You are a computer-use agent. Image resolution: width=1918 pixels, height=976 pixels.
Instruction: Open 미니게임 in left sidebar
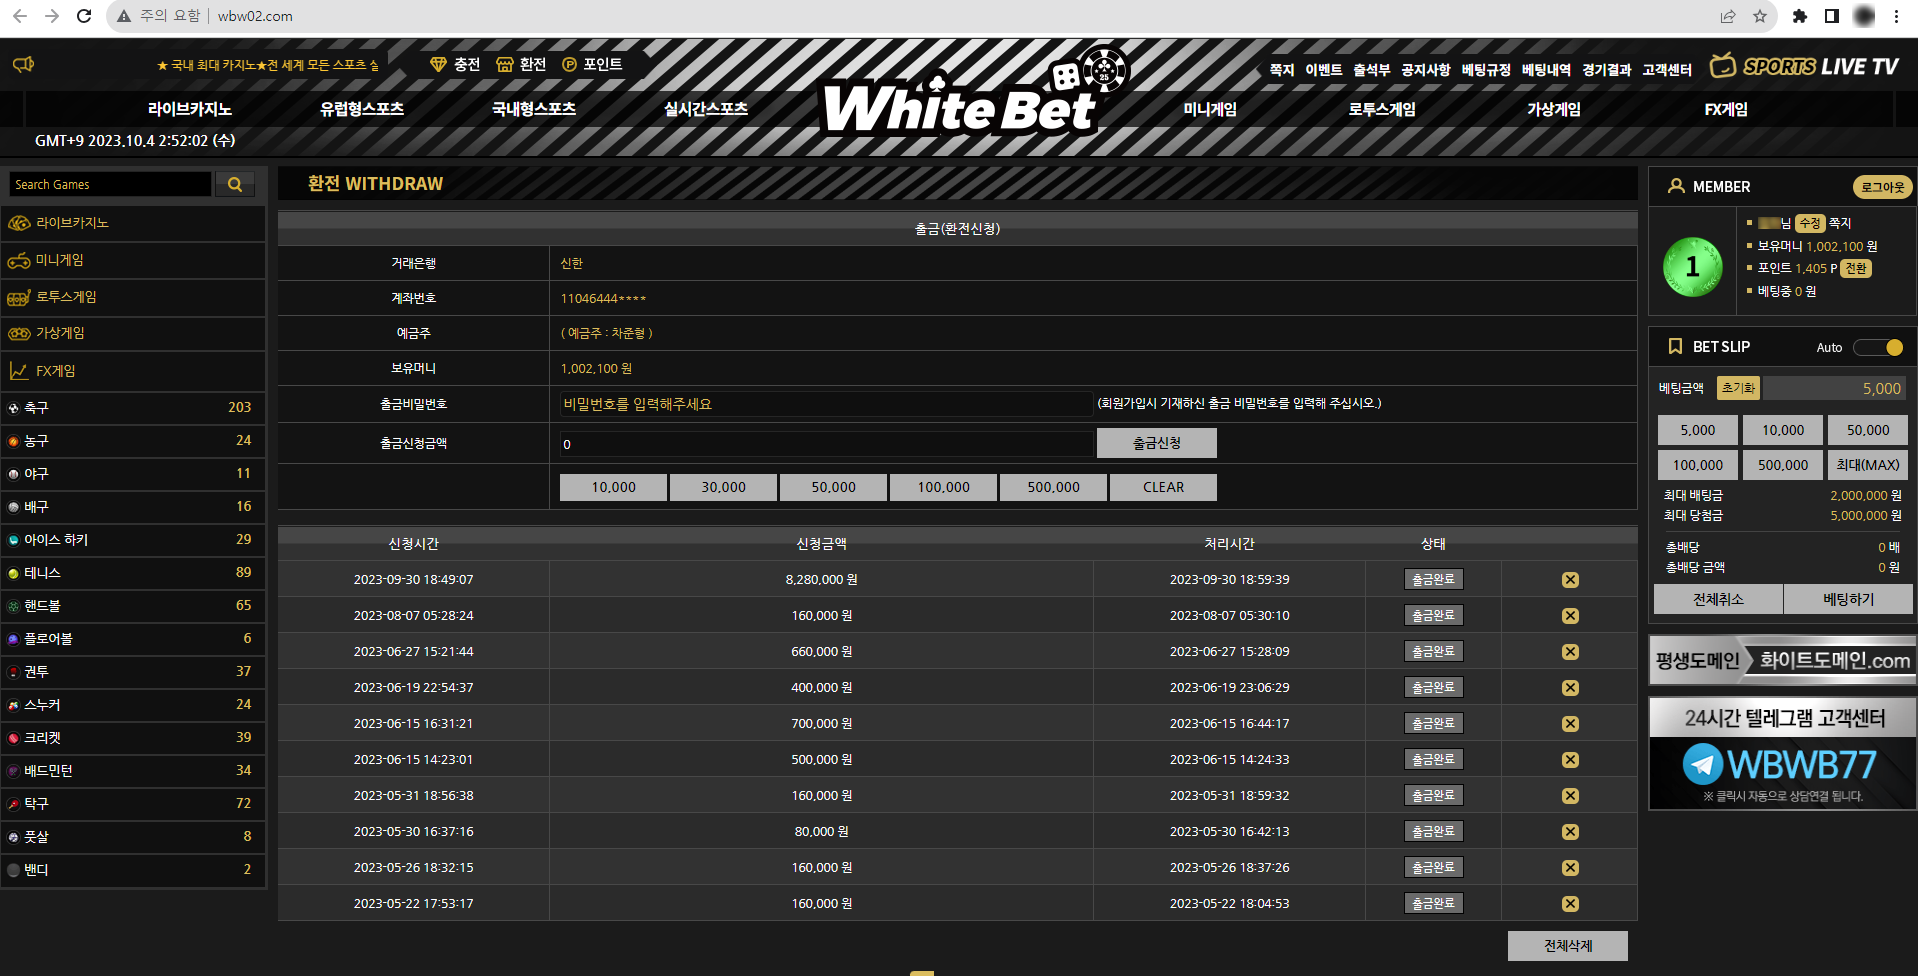pyautogui.click(x=133, y=260)
